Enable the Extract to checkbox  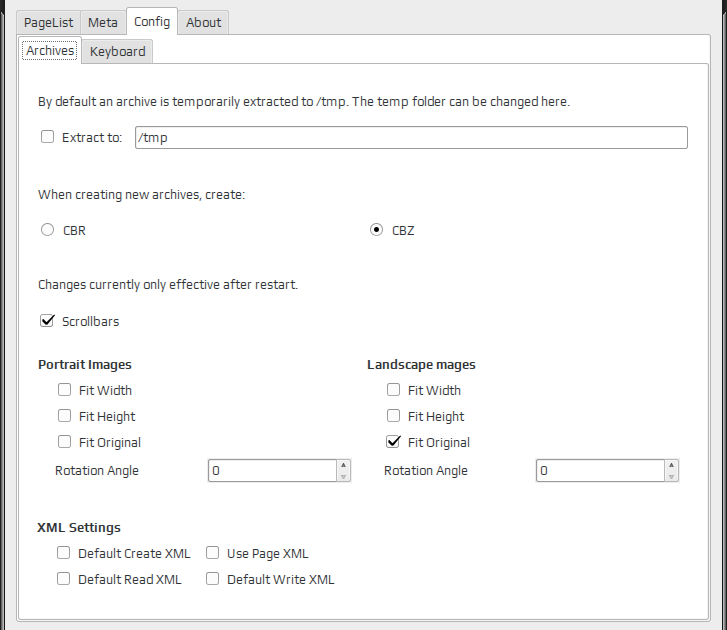(47, 137)
